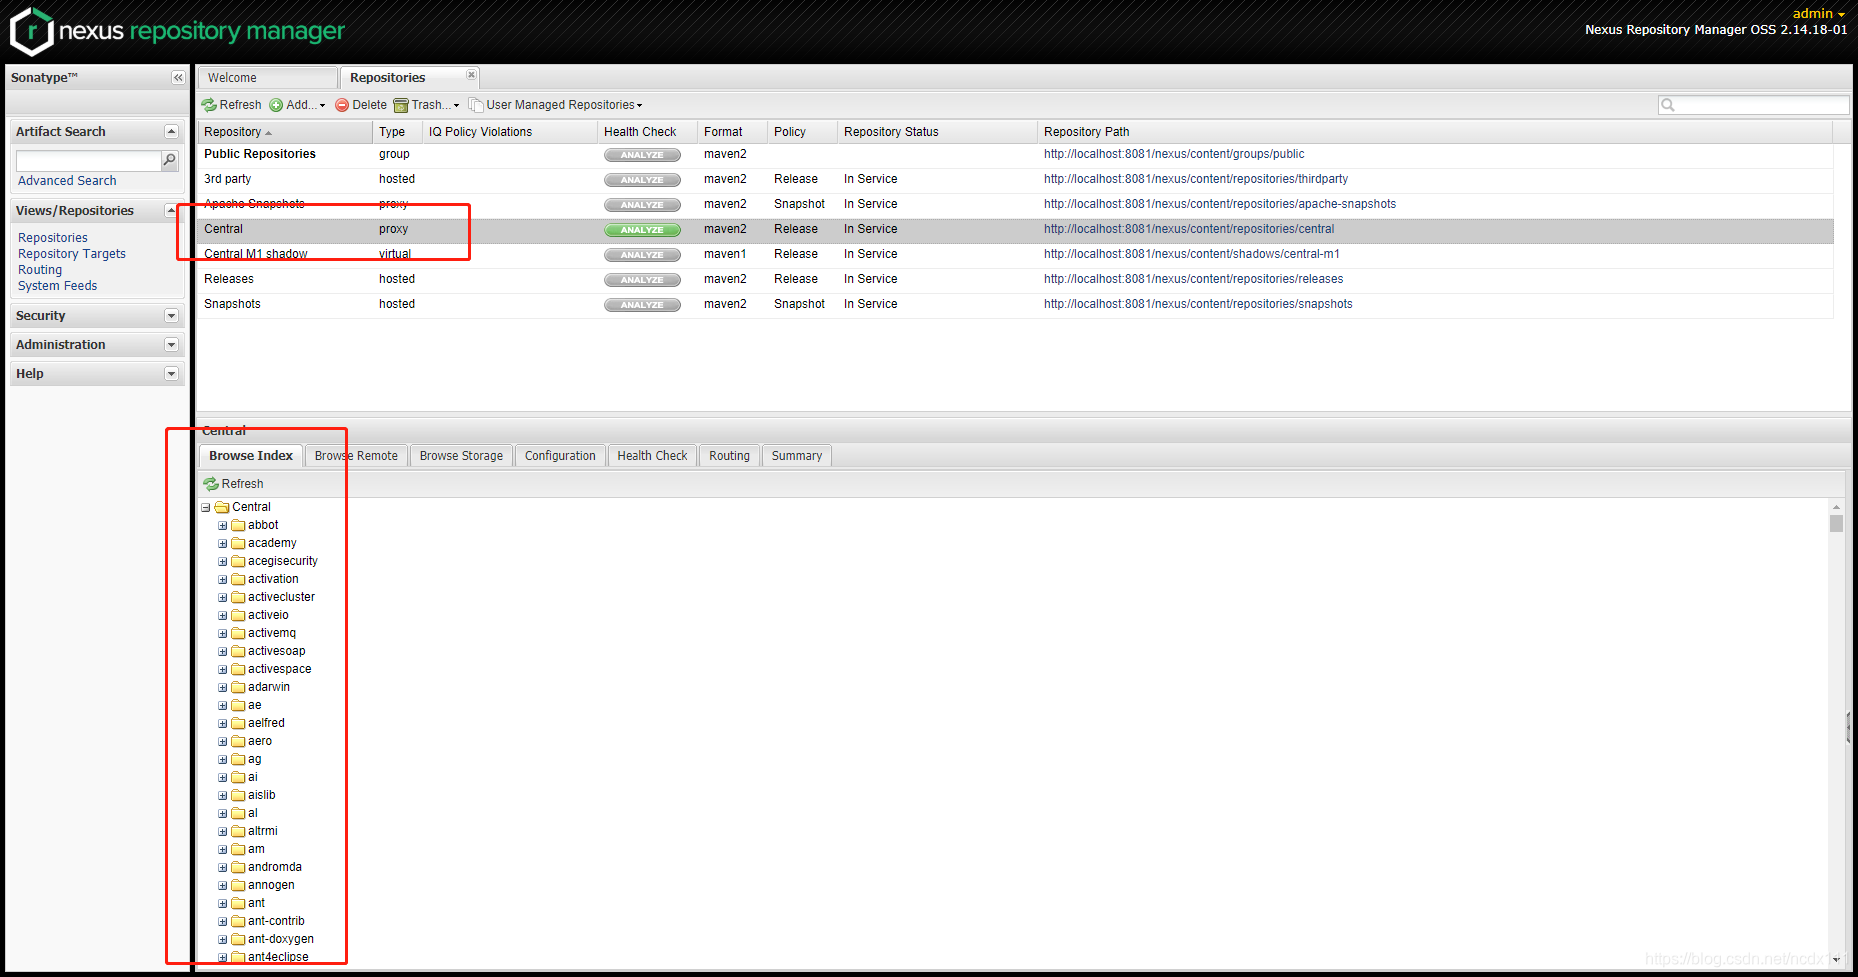Viewport: 1858px width, 977px height.
Task: Open the thirdparty repository path URL
Action: (x=1196, y=179)
